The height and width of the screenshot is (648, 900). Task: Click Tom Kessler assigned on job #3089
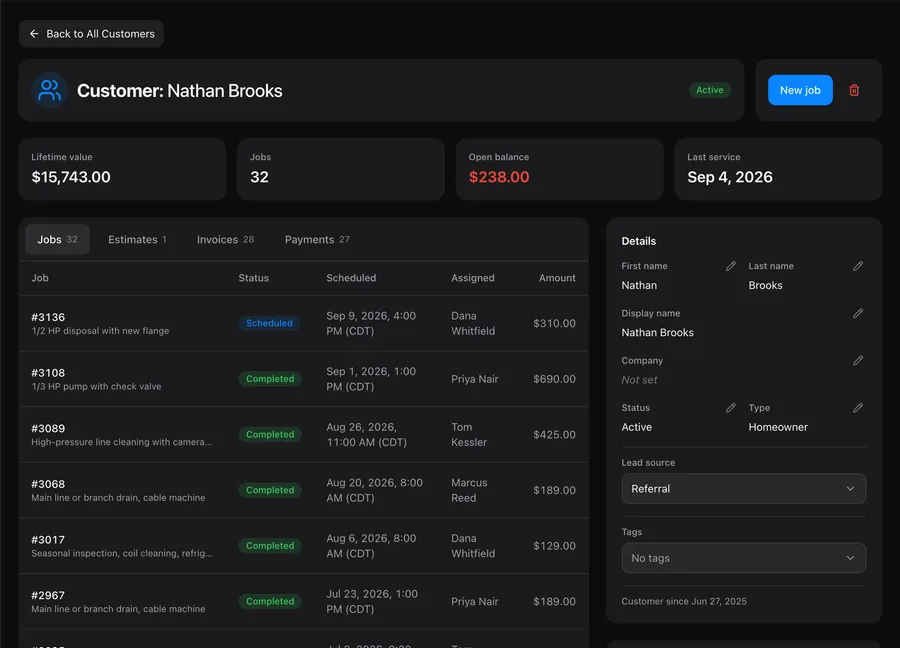point(469,434)
